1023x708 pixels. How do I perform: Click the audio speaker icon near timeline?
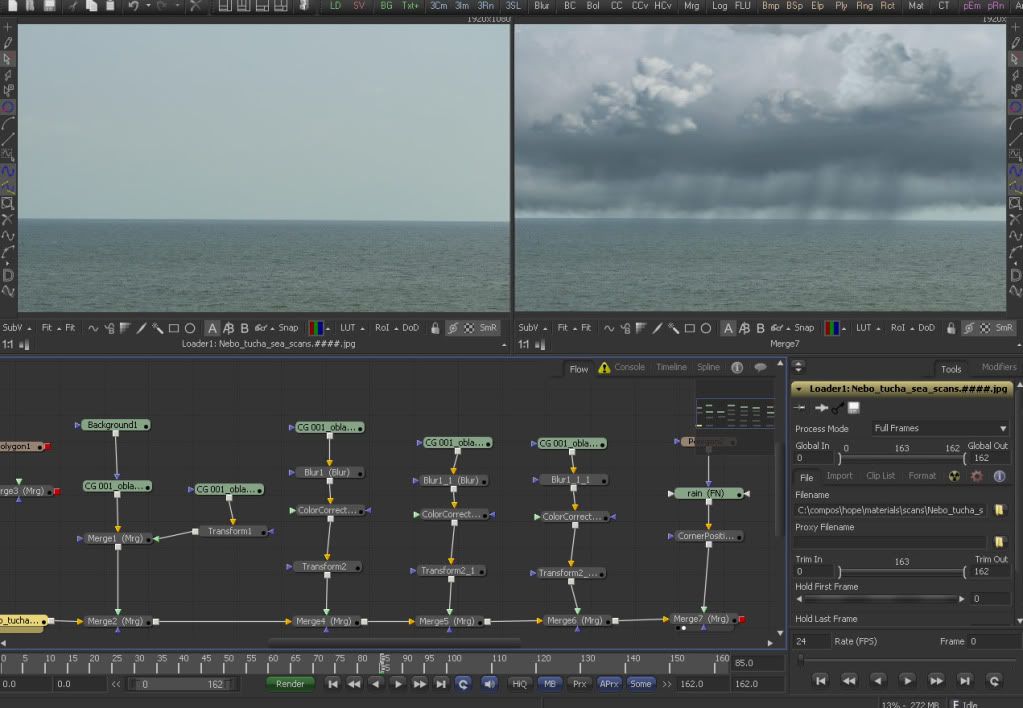(x=489, y=684)
